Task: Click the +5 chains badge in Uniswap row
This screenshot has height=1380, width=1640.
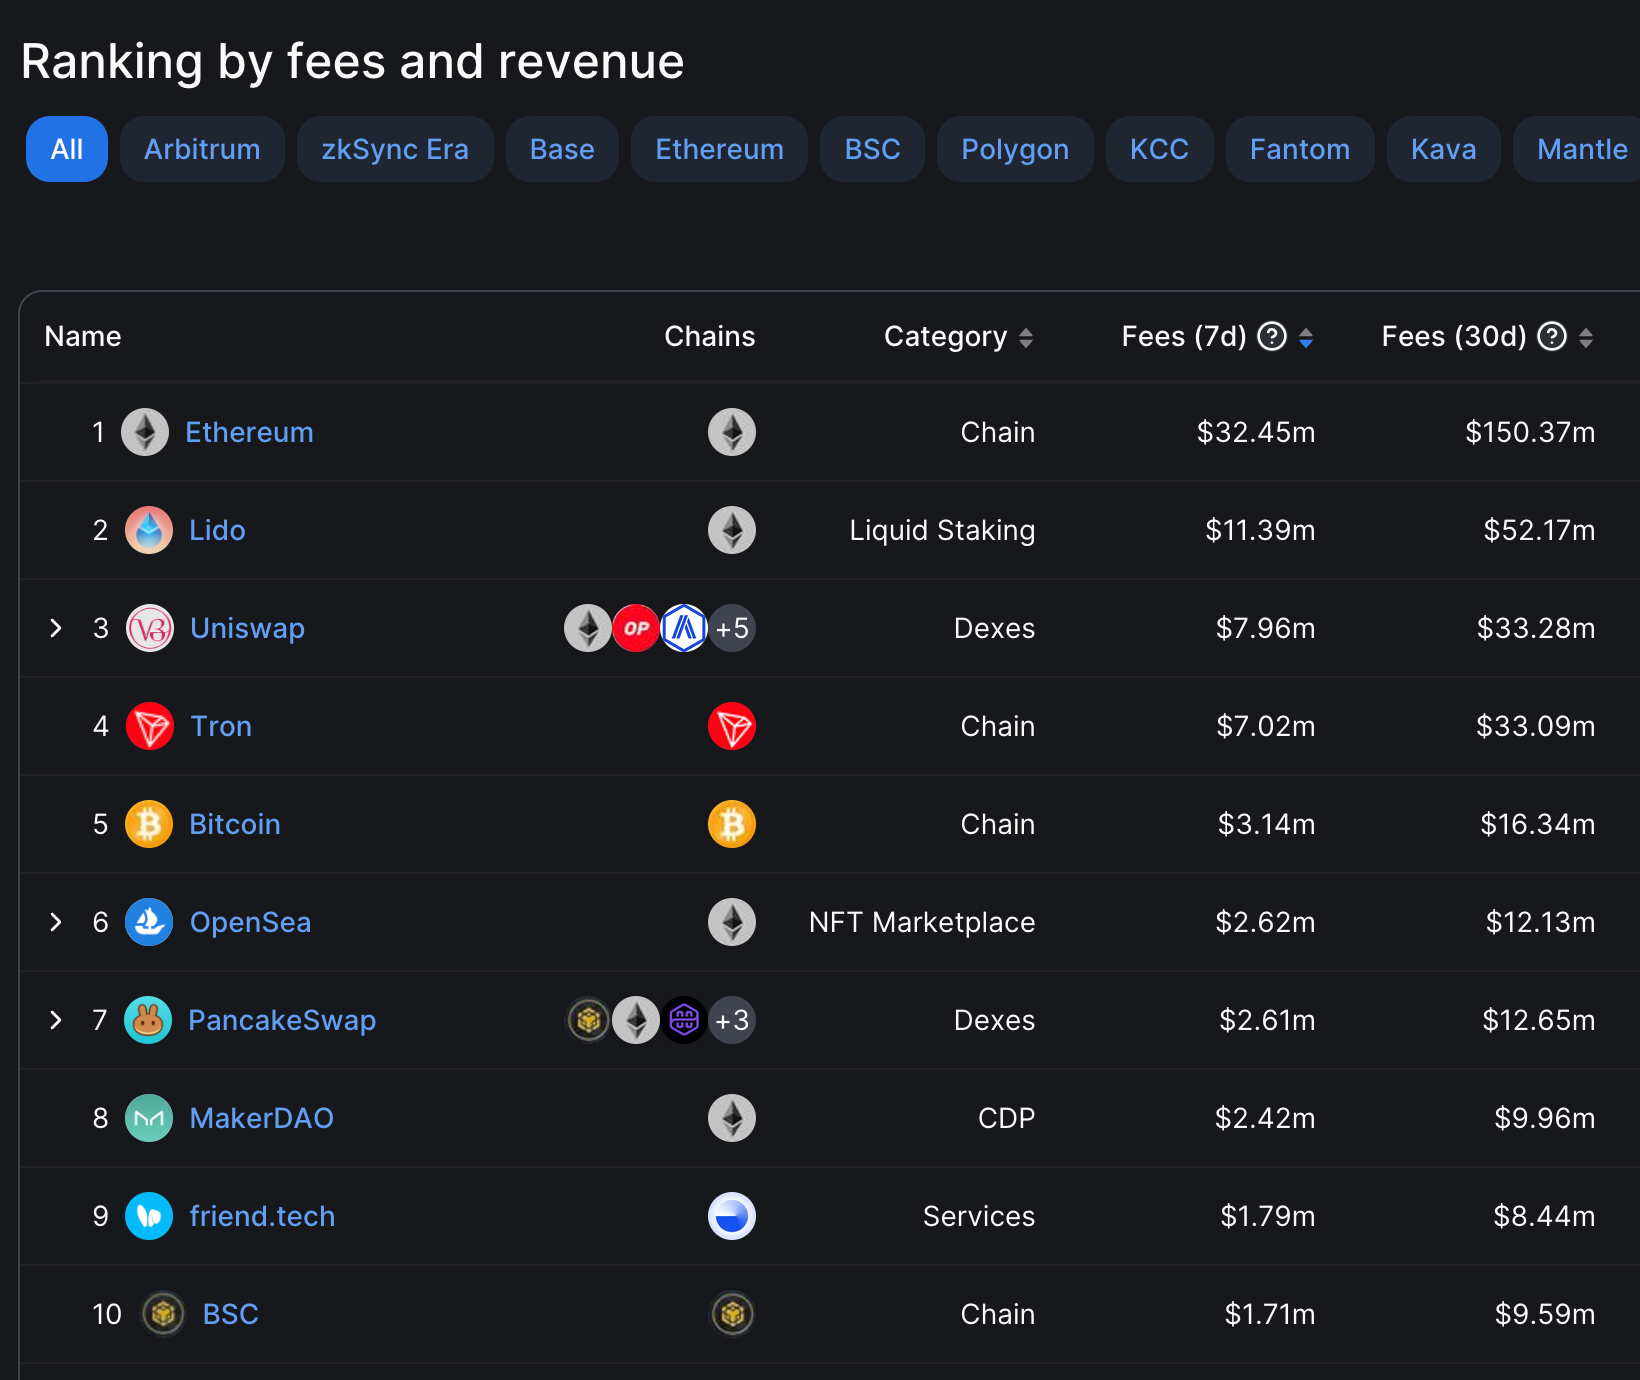Action: [732, 628]
